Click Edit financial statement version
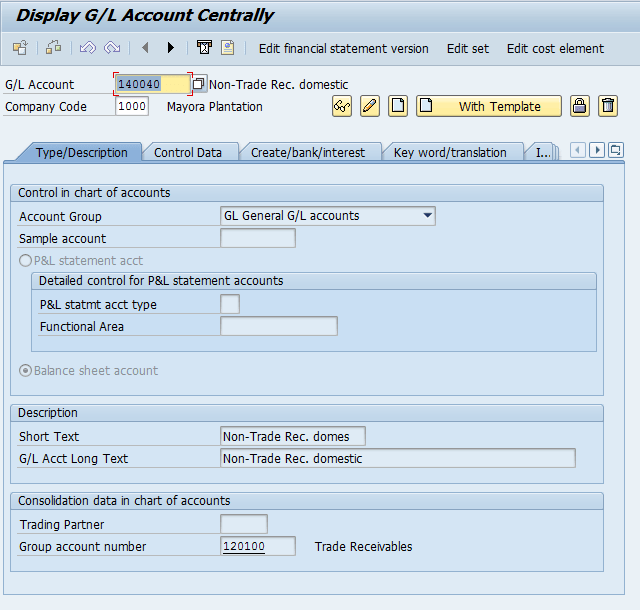This screenshot has height=610, width=640. point(343,49)
